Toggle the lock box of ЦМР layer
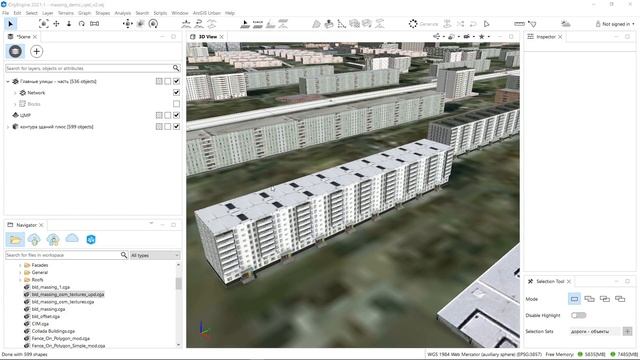This screenshot has width=640, height=360. point(168,116)
